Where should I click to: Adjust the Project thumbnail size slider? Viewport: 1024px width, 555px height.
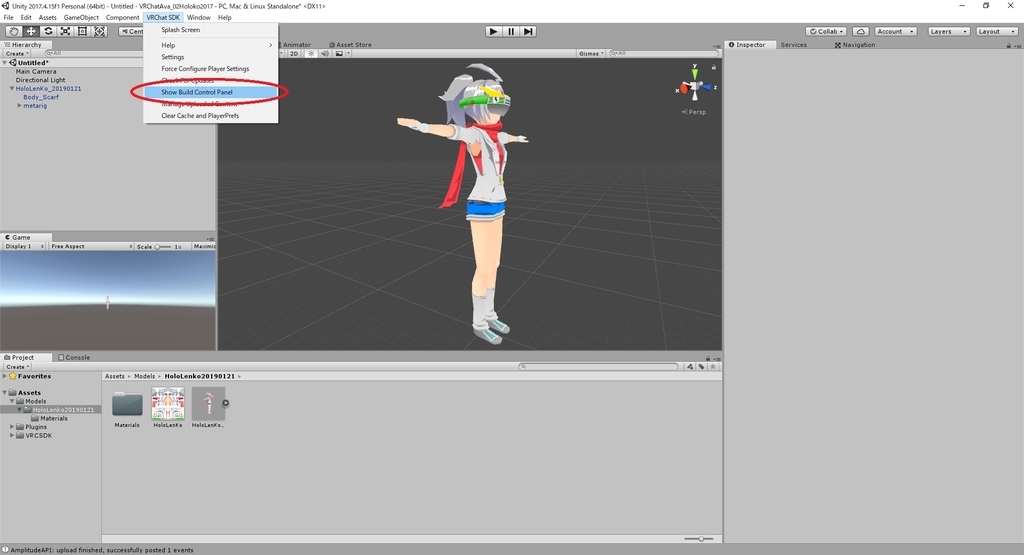click(698, 539)
